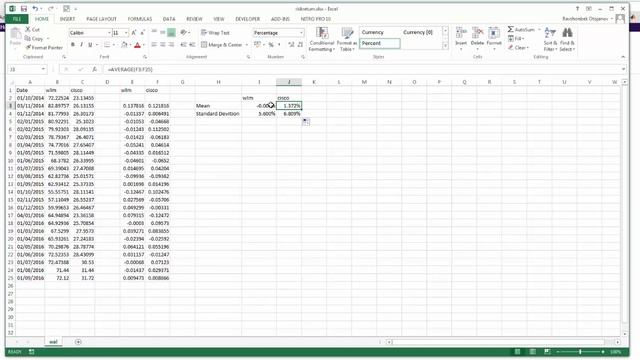The image size is (640, 360).
Task: Delete cells using Delete button
Action: (477, 39)
